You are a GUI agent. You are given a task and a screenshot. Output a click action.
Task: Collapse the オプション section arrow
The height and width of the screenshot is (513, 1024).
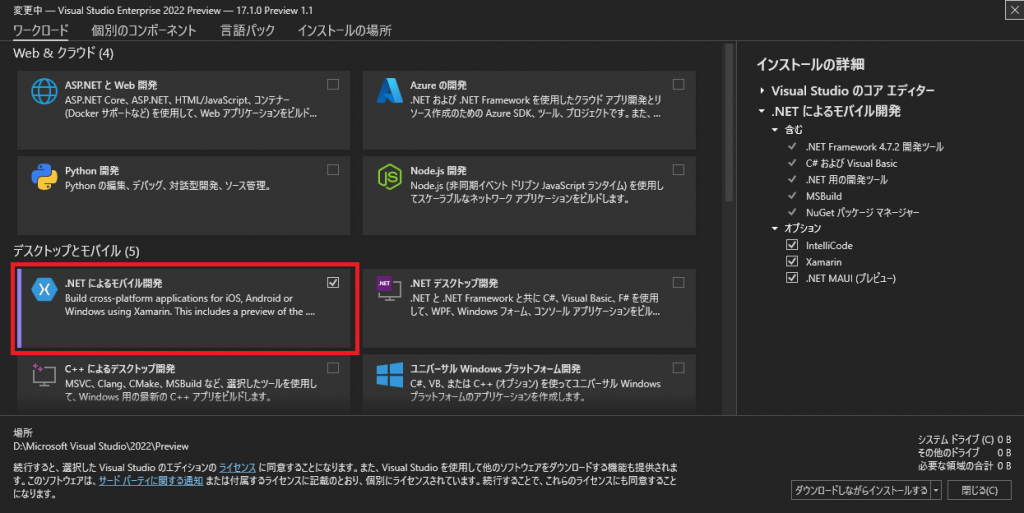click(x=775, y=228)
